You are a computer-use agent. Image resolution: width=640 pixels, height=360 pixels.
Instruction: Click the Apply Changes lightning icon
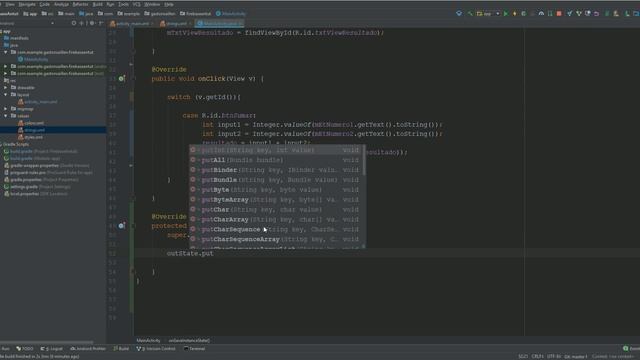click(515, 13)
